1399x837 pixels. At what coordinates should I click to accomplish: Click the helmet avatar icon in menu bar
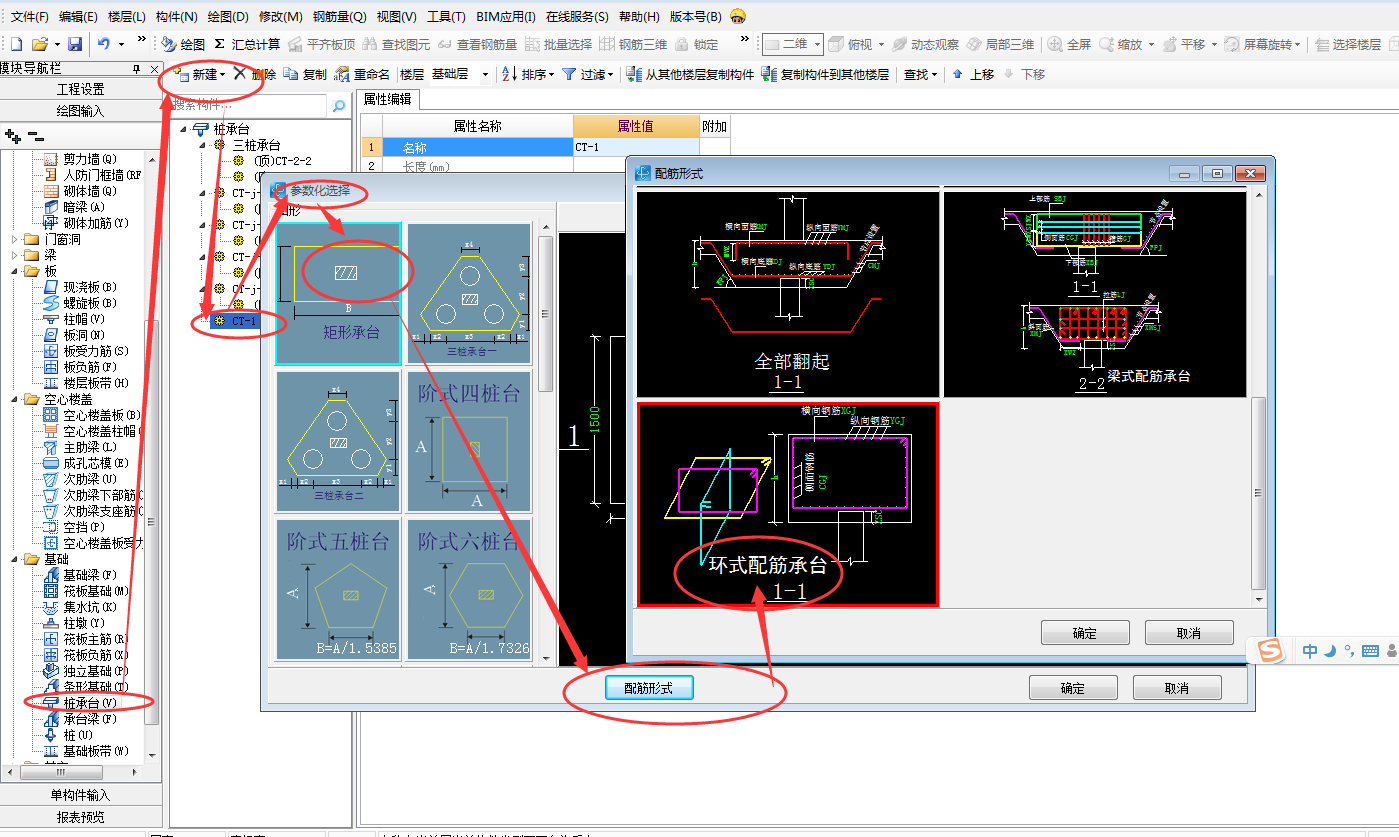pos(738,16)
